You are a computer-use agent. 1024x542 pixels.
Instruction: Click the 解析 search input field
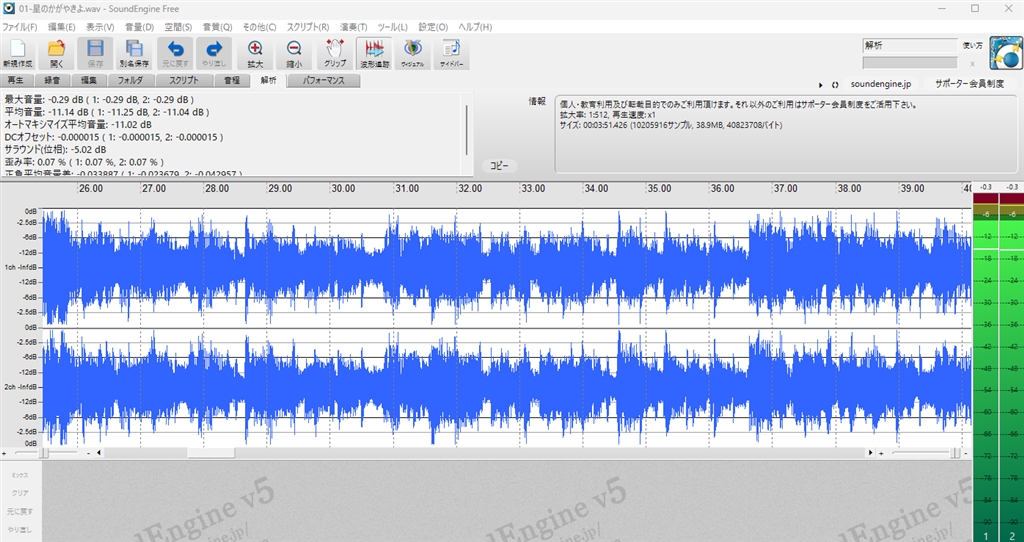coord(910,46)
